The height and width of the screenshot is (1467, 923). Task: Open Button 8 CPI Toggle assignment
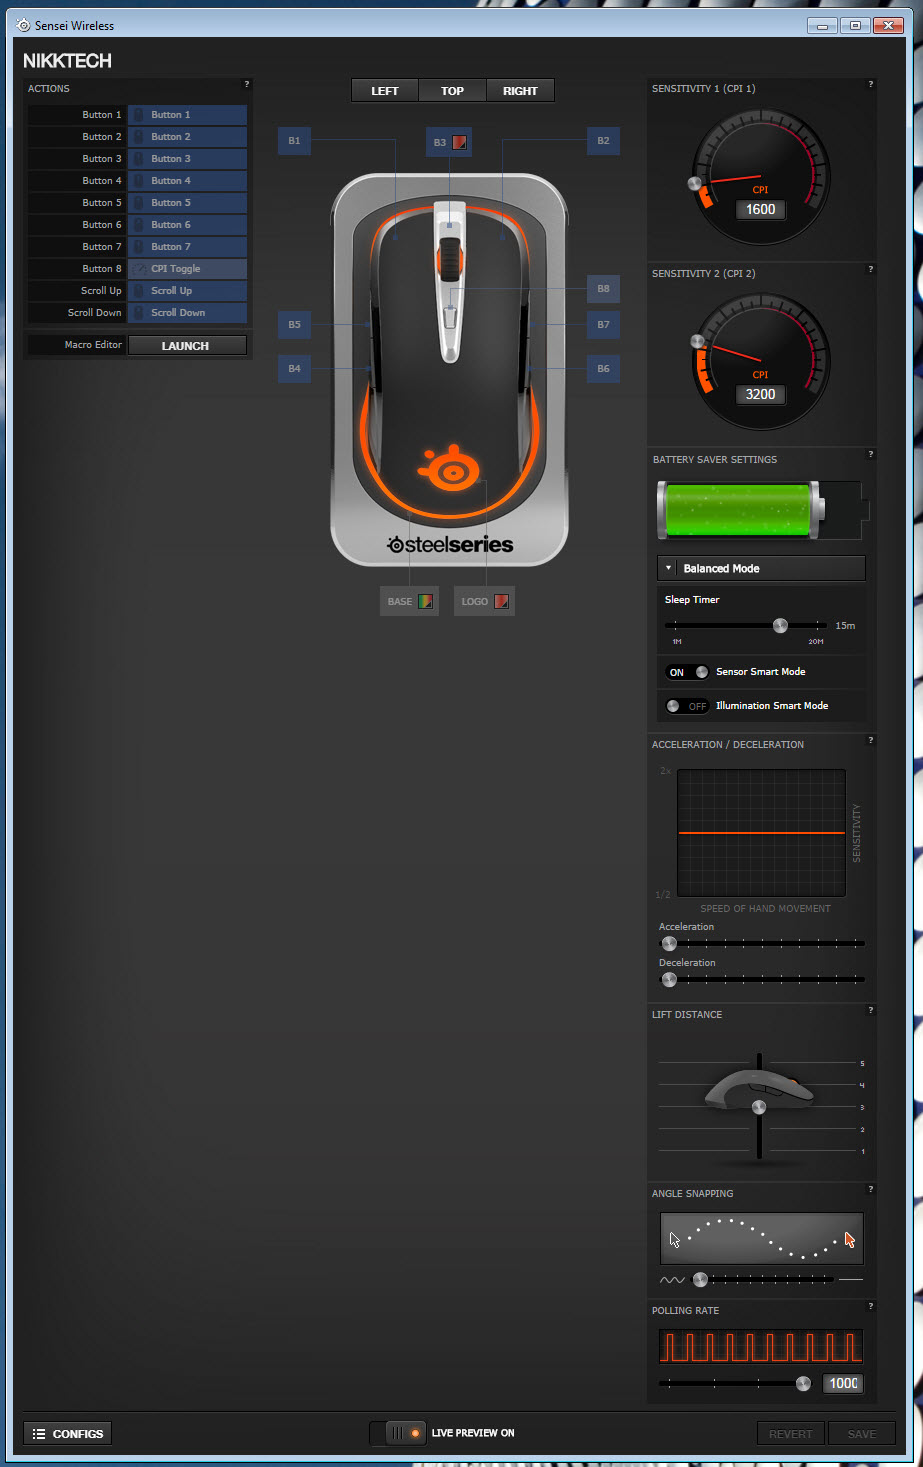click(187, 269)
